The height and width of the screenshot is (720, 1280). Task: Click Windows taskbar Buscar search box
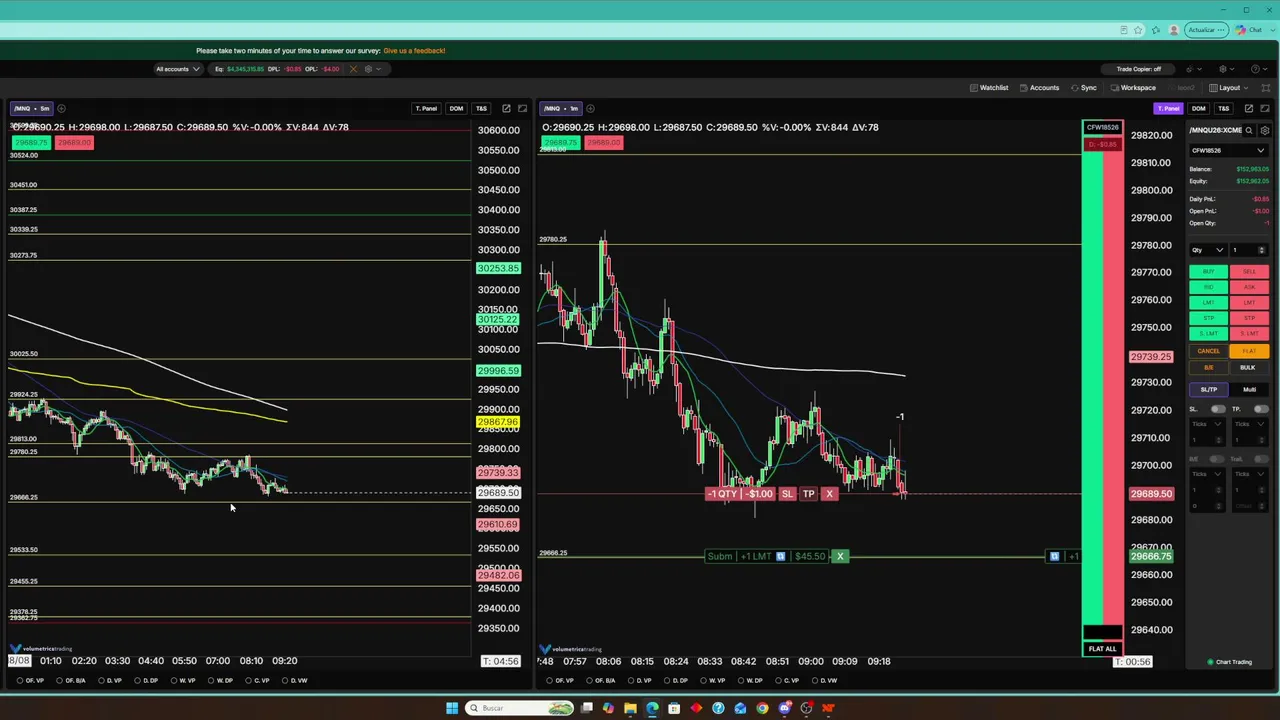pos(520,708)
